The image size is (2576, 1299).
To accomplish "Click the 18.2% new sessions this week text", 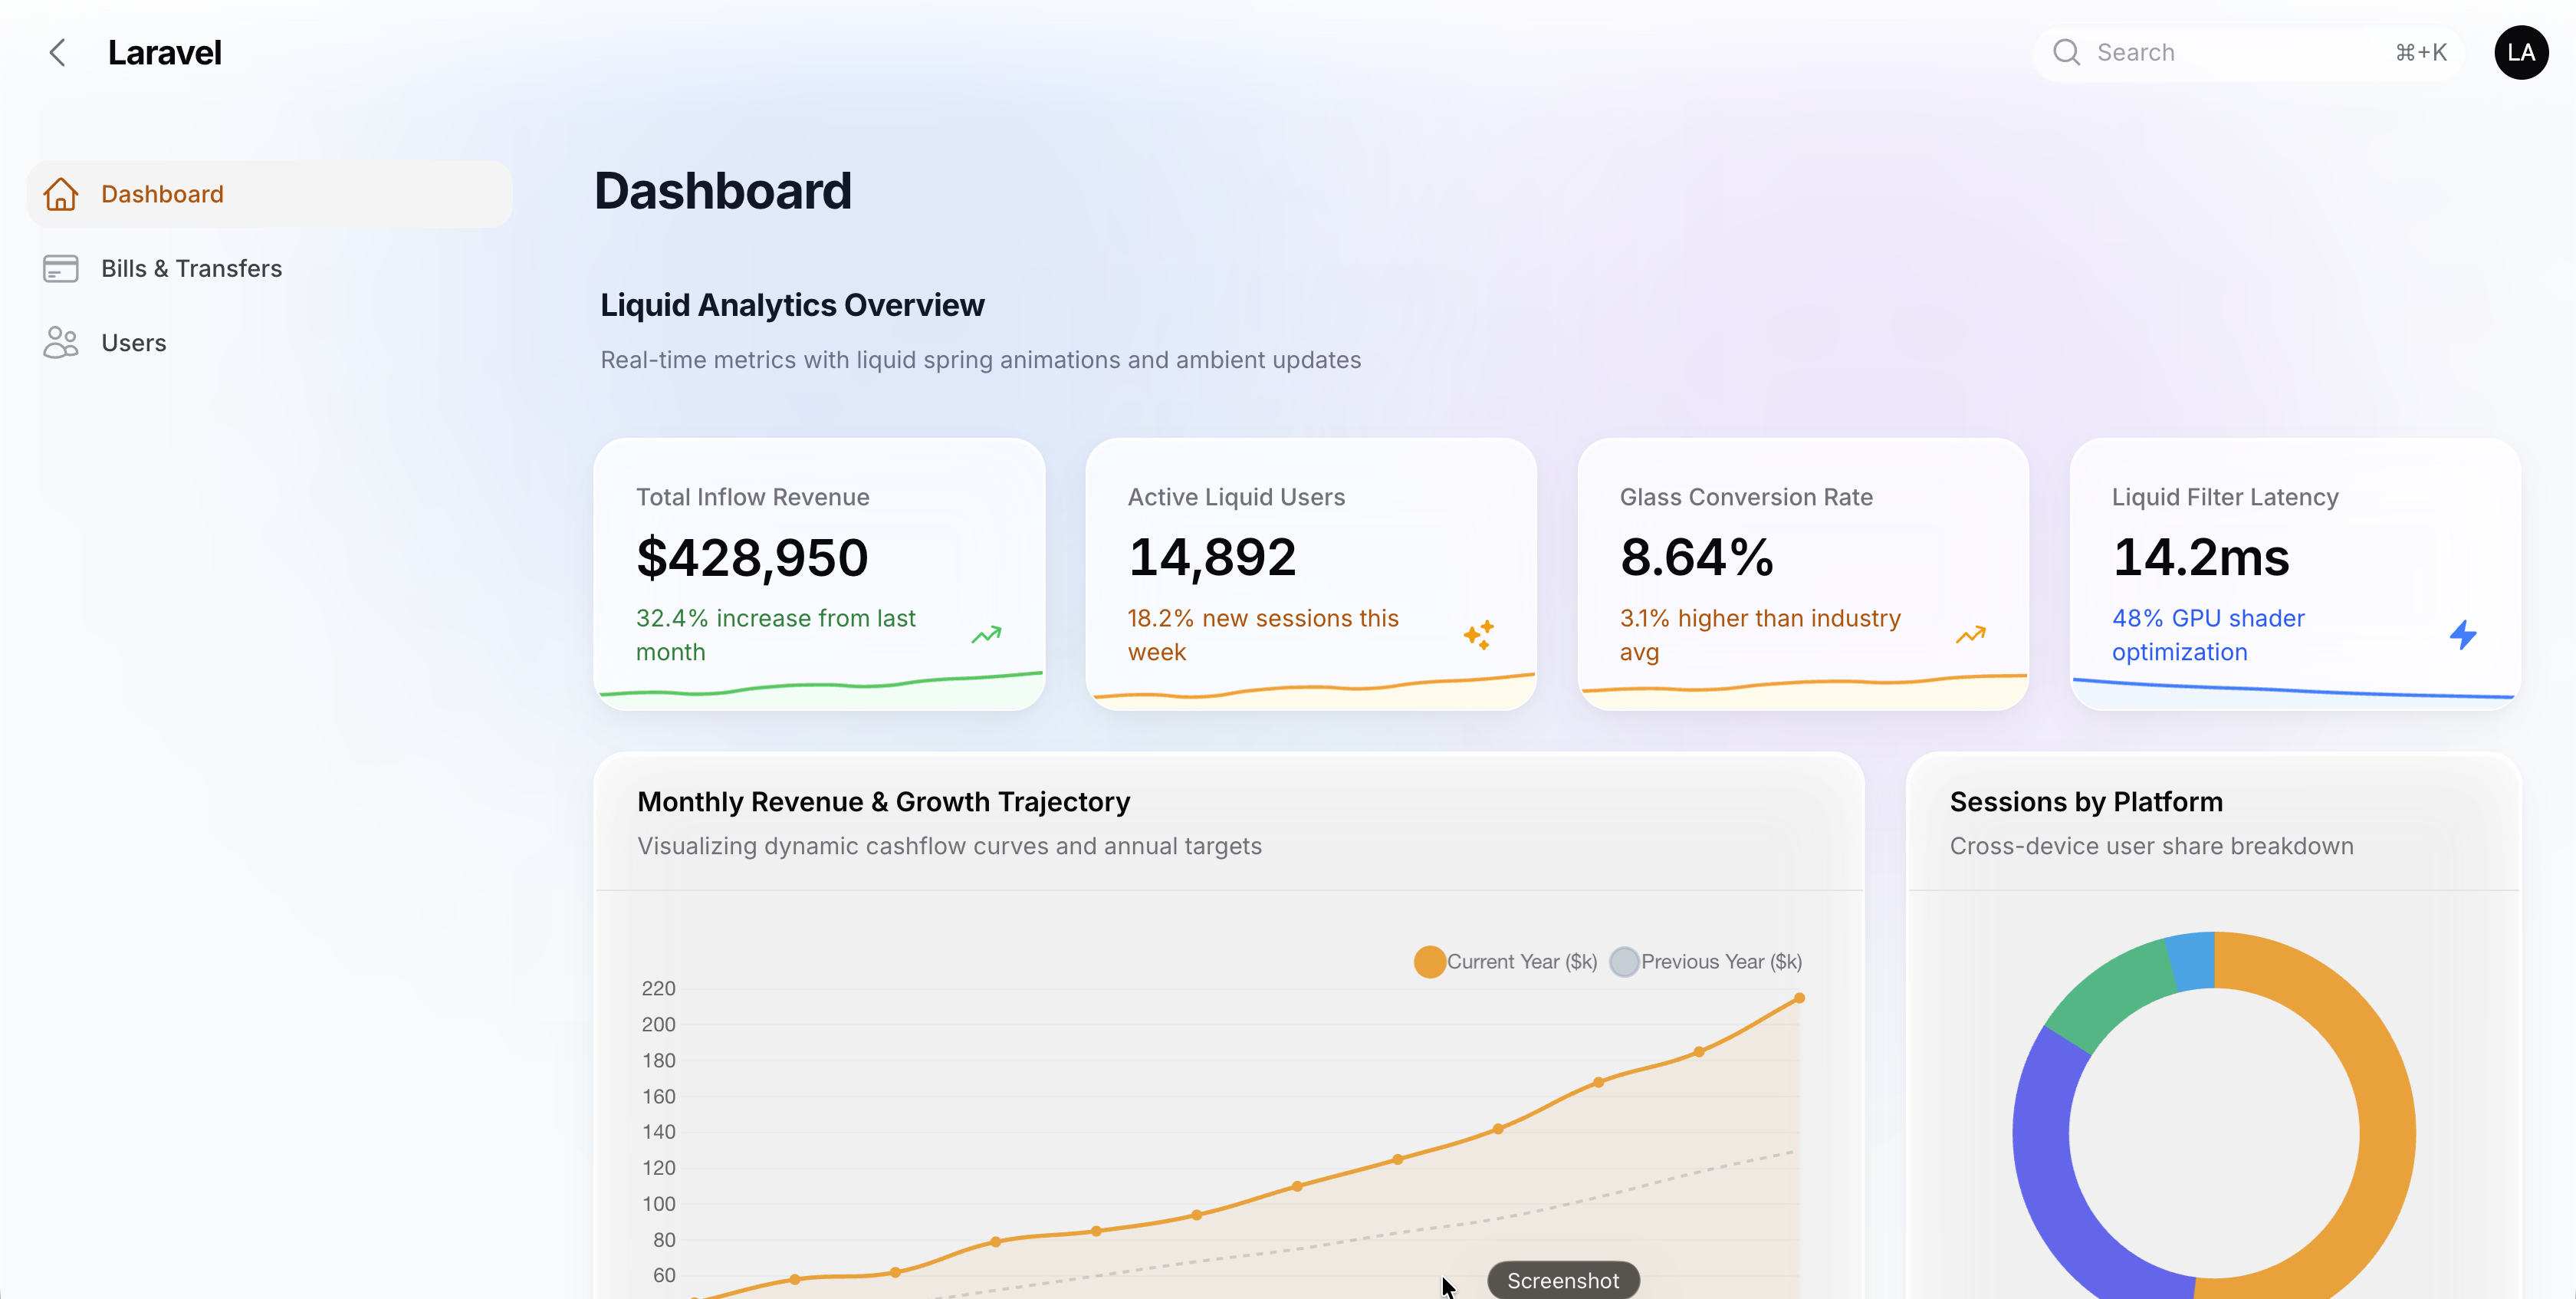I will (1263, 635).
